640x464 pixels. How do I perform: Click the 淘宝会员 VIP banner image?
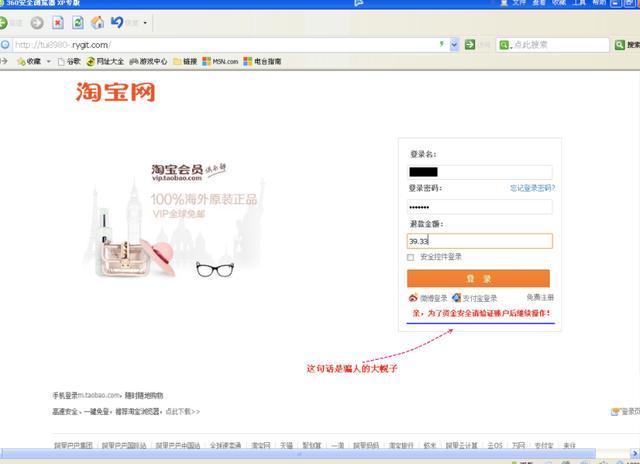click(x=175, y=220)
